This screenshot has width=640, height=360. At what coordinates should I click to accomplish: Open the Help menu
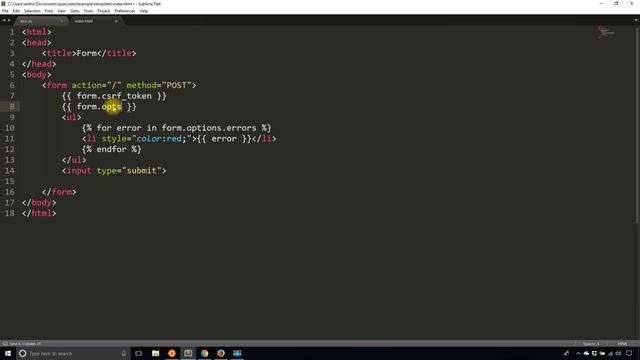click(144, 11)
